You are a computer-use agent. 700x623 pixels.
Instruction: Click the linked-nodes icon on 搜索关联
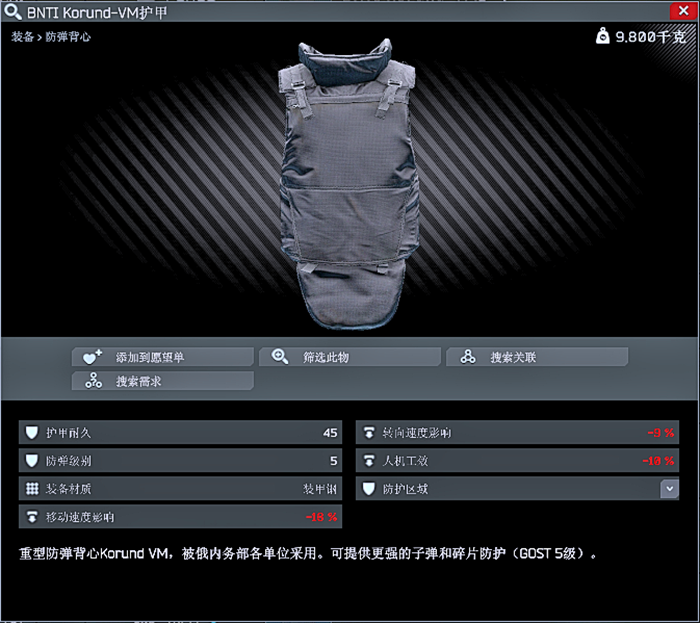(467, 357)
